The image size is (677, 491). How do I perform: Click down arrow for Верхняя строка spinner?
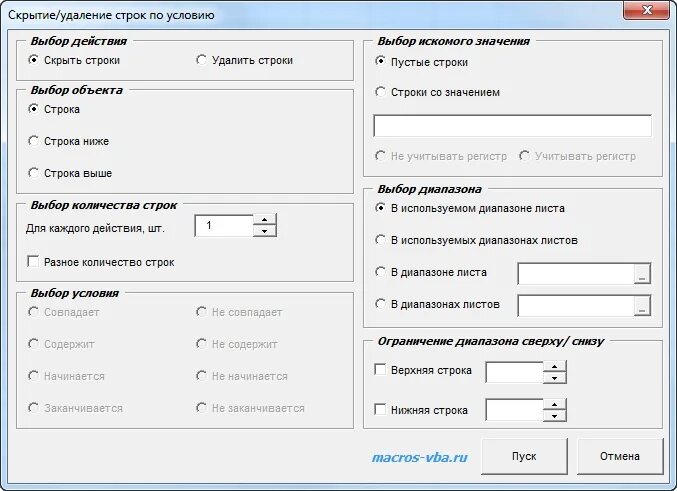coord(554,378)
